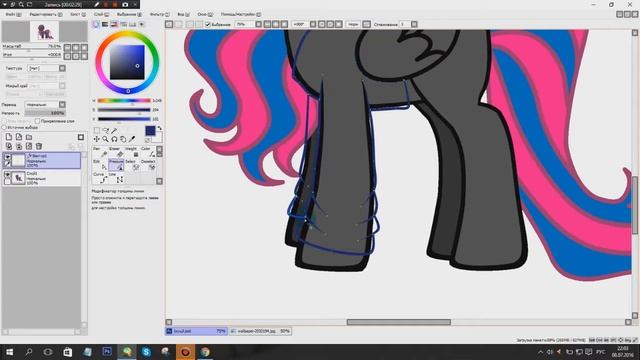This screenshot has width=640, height=360.
Task: Open the Окно menu
Action: tap(205, 14)
